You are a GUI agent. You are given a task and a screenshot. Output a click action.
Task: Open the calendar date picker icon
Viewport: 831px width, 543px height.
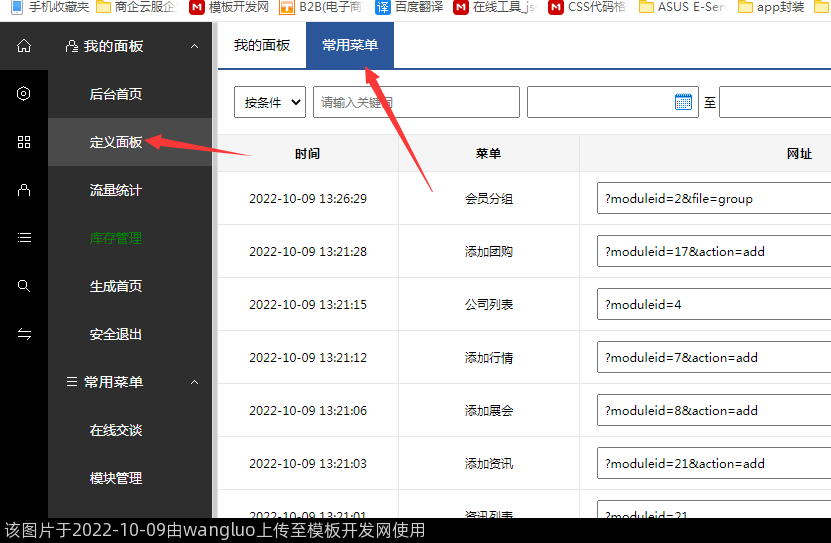point(684,102)
